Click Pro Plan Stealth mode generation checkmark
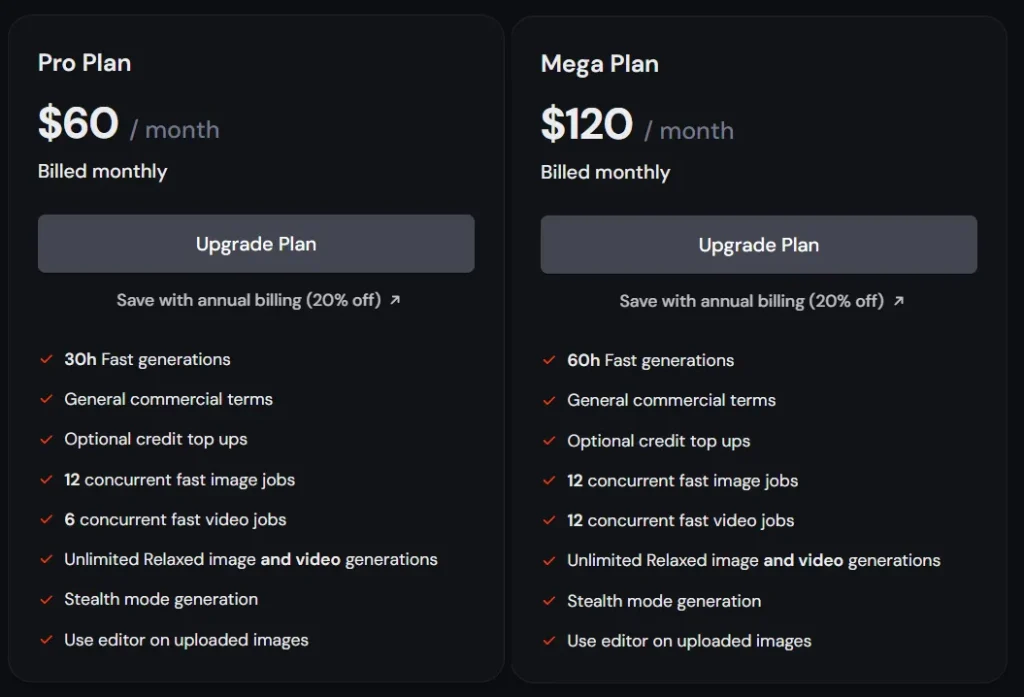The width and height of the screenshot is (1024, 697). tap(46, 600)
